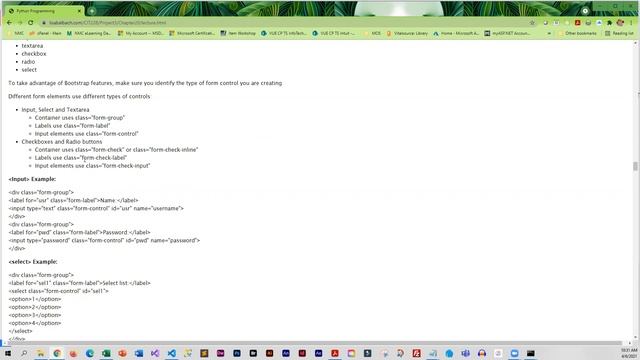Viewport: 640px width, 360px height.
Task: Open File Explorer from taskbar
Action: [x=40, y=353]
